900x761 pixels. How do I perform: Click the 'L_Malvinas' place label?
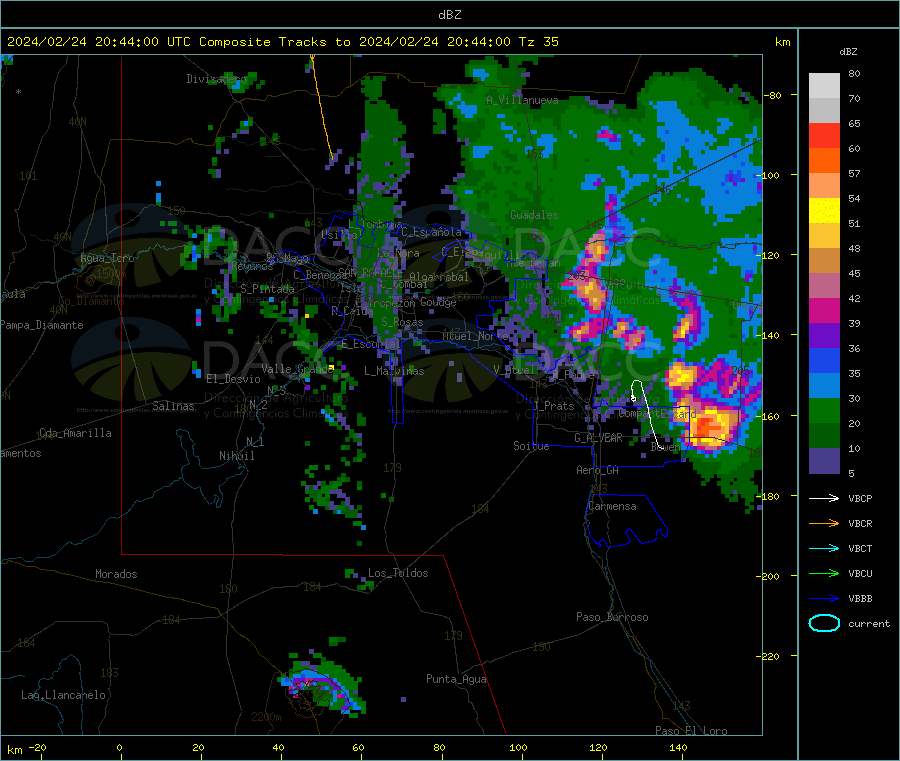[x=394, y=371]
